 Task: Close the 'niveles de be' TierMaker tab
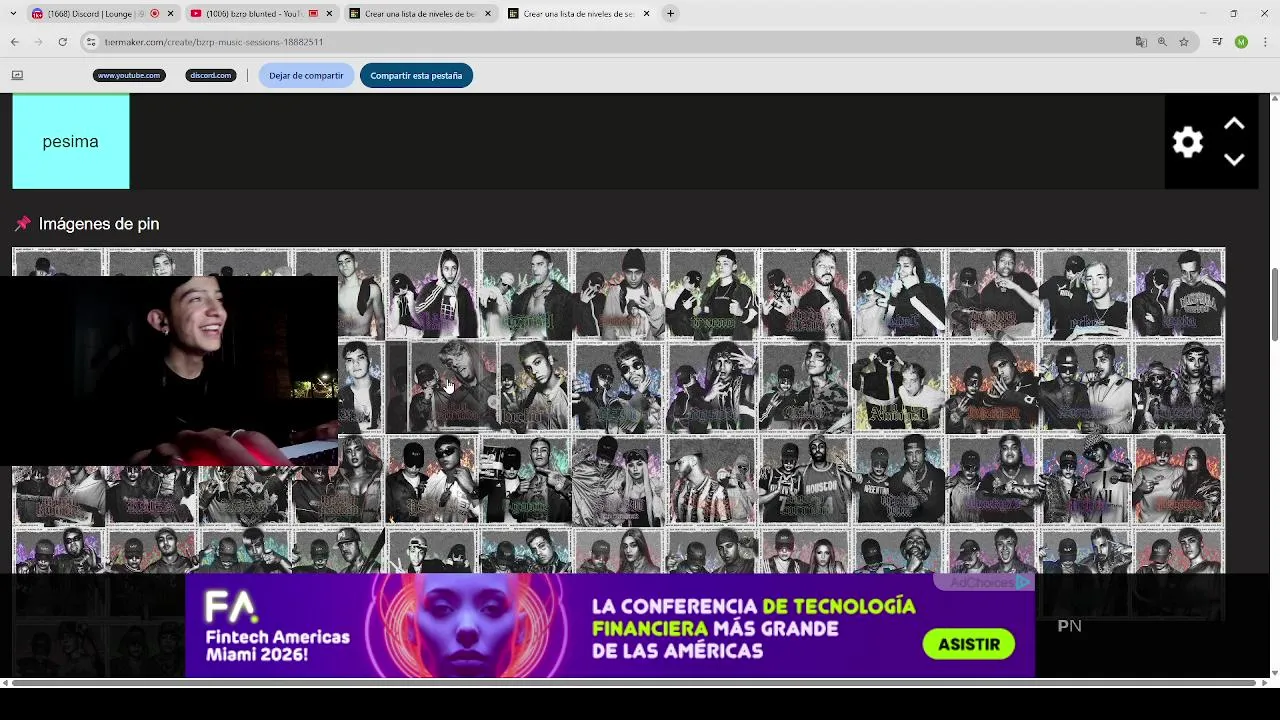tap(488, 14)
